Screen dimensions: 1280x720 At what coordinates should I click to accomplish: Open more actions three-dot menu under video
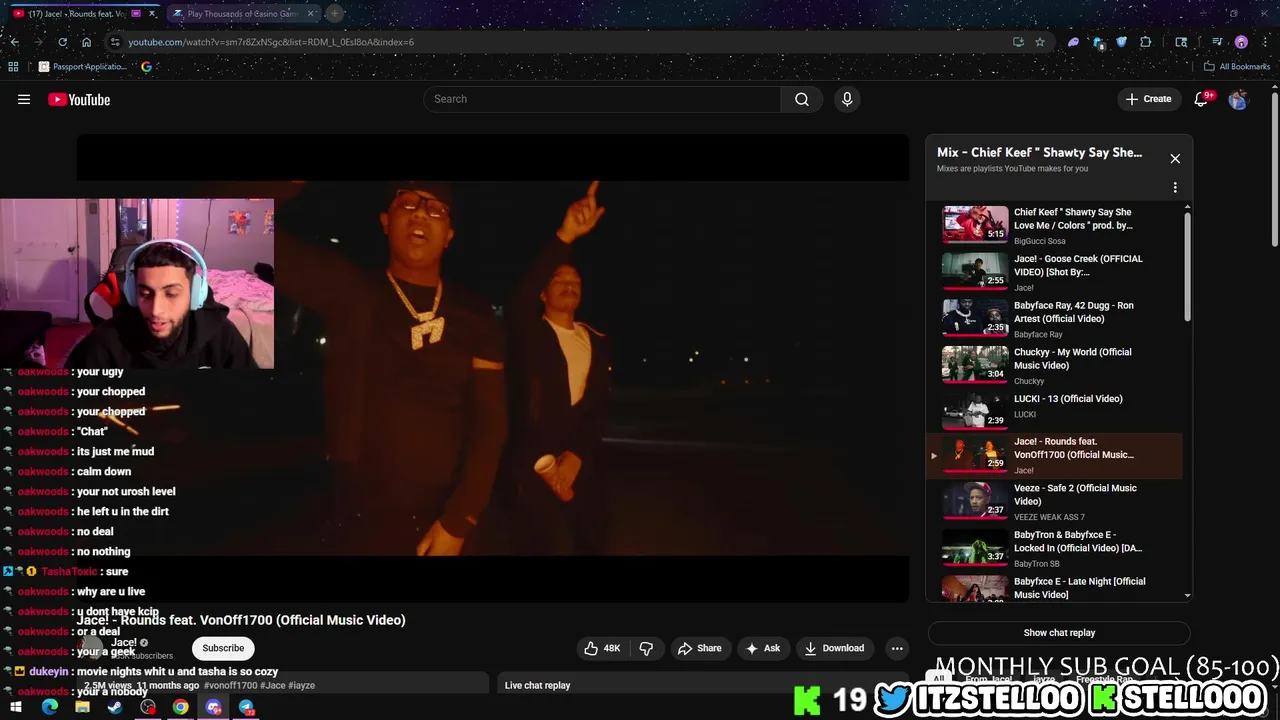point(897,648)
